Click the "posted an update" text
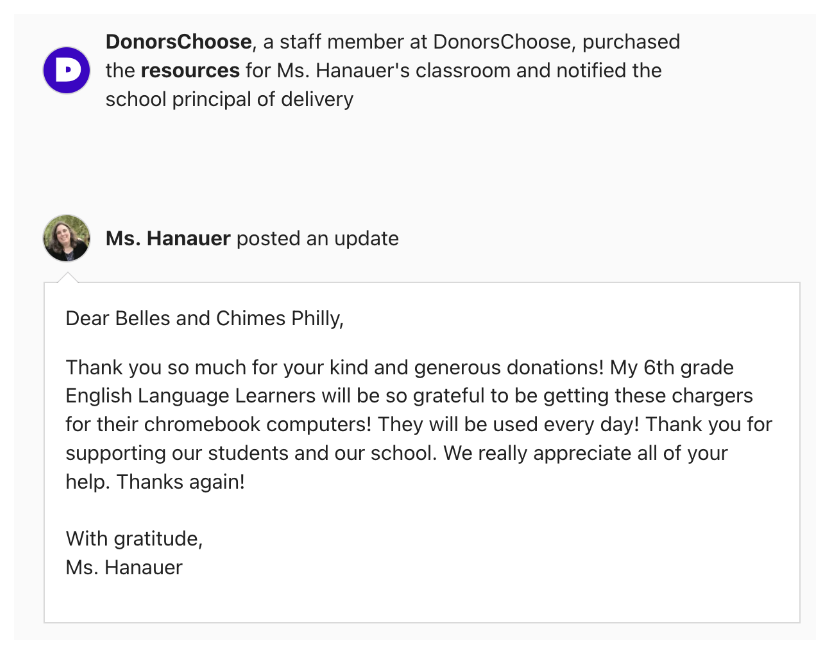The width and height of the screenshot is (828, 648). click(x=318, y=239)
